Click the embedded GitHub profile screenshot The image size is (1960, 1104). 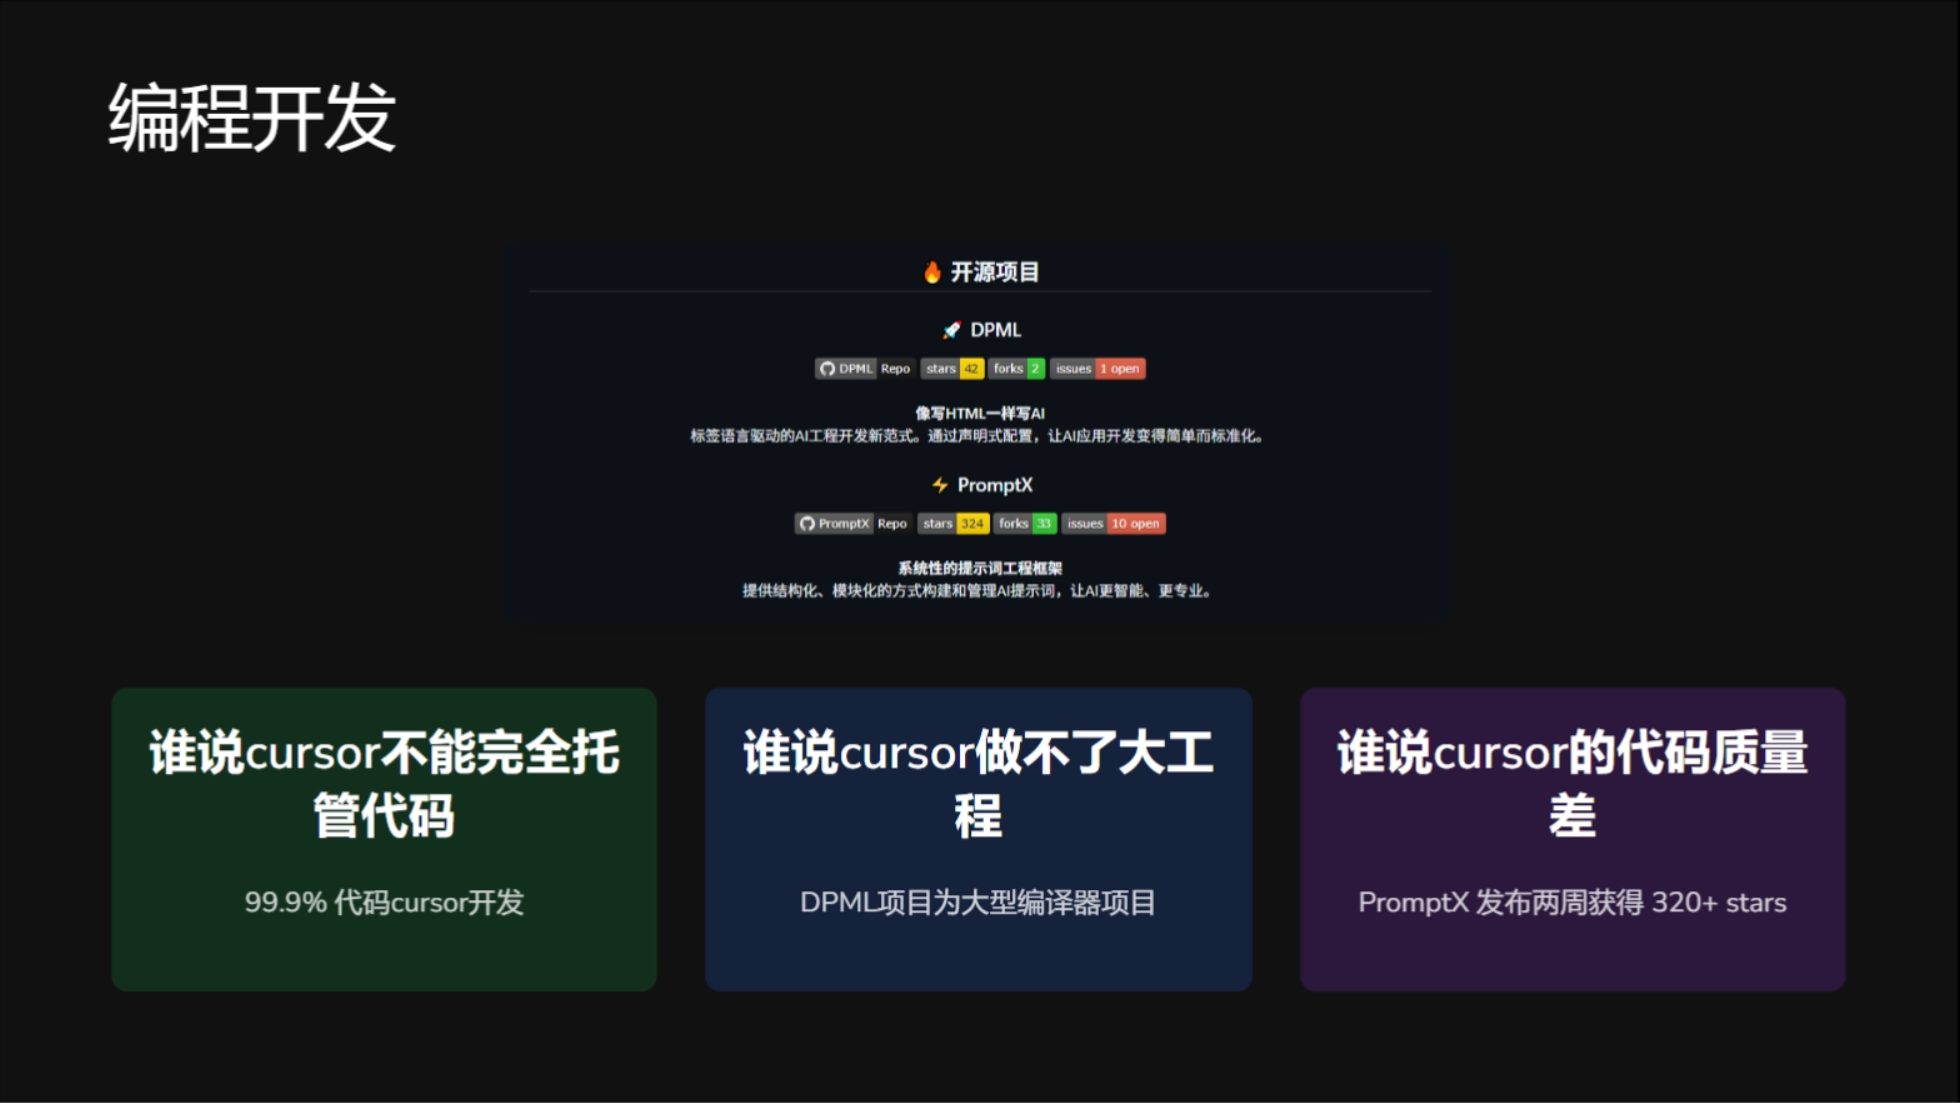(979, 433)
